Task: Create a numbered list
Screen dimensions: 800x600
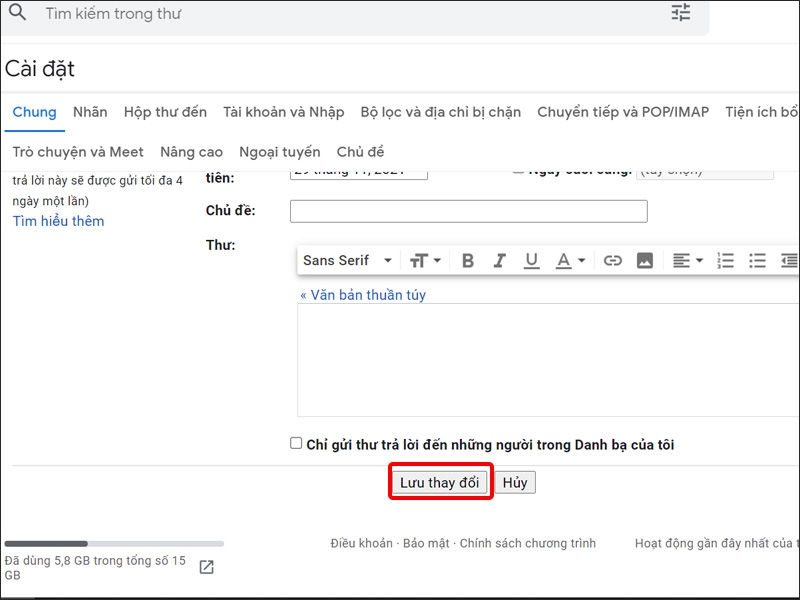Action: (x=726, y=260)
